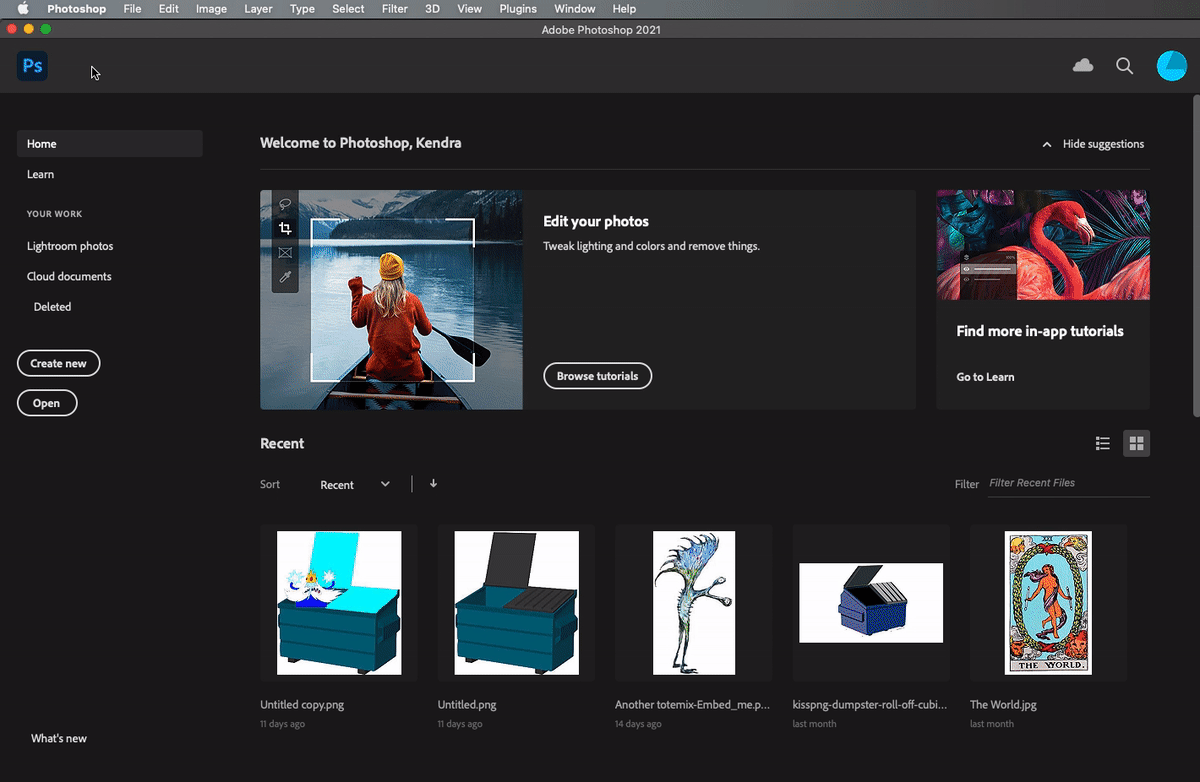Open the Another totemix-Embed_me thumbnail

point(694,603)
